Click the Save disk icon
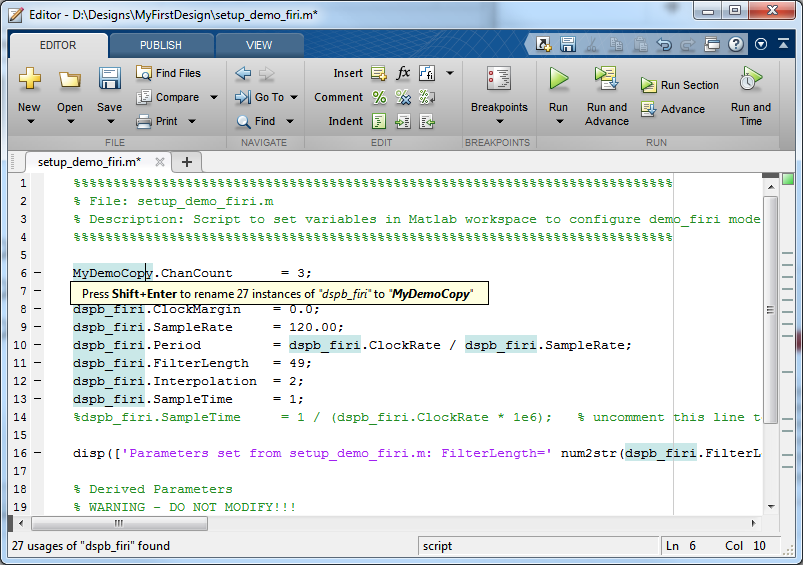803x565 pixels. pos(109,78)
